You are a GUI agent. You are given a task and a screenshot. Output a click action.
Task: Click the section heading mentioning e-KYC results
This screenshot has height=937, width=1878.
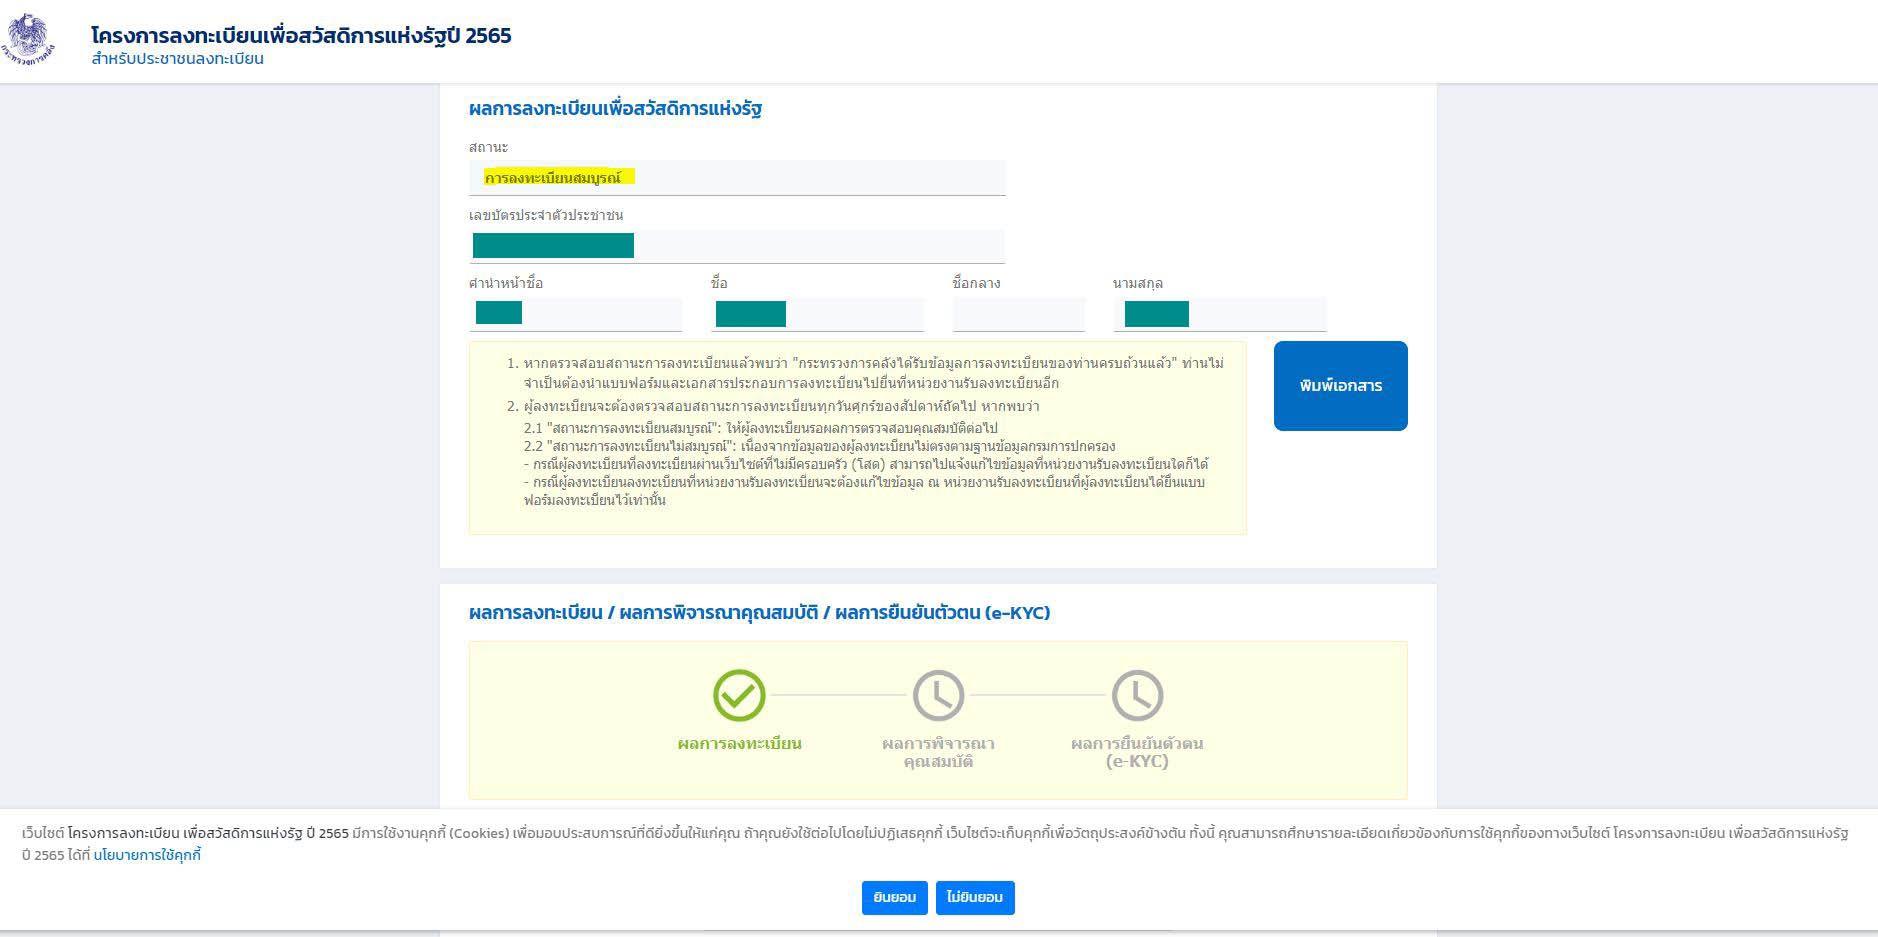[x=759, y=612]
